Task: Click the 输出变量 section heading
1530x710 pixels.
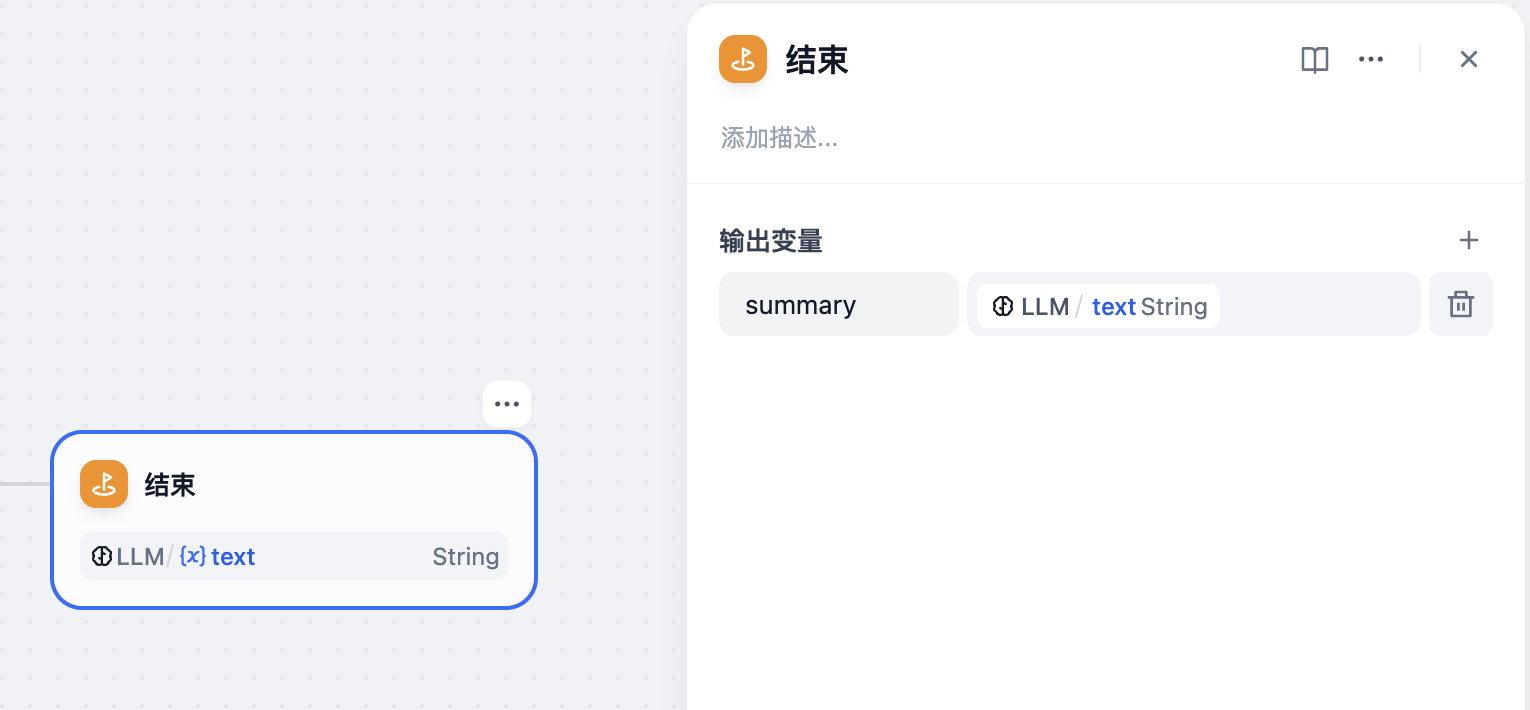Action: tap(770, 241)
